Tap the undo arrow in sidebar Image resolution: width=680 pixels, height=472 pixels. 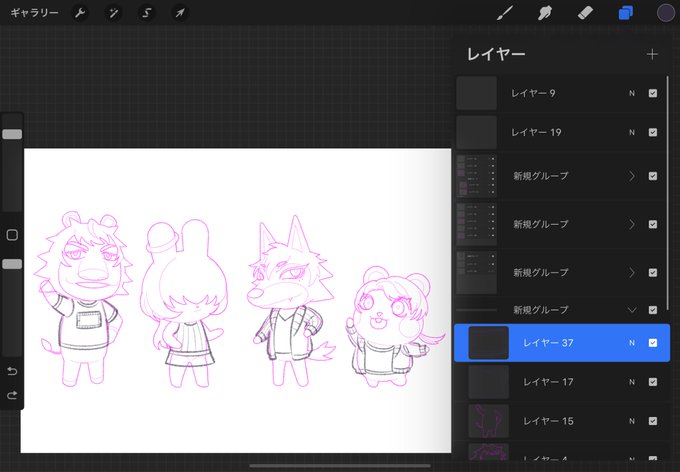(x=12, y=371)
